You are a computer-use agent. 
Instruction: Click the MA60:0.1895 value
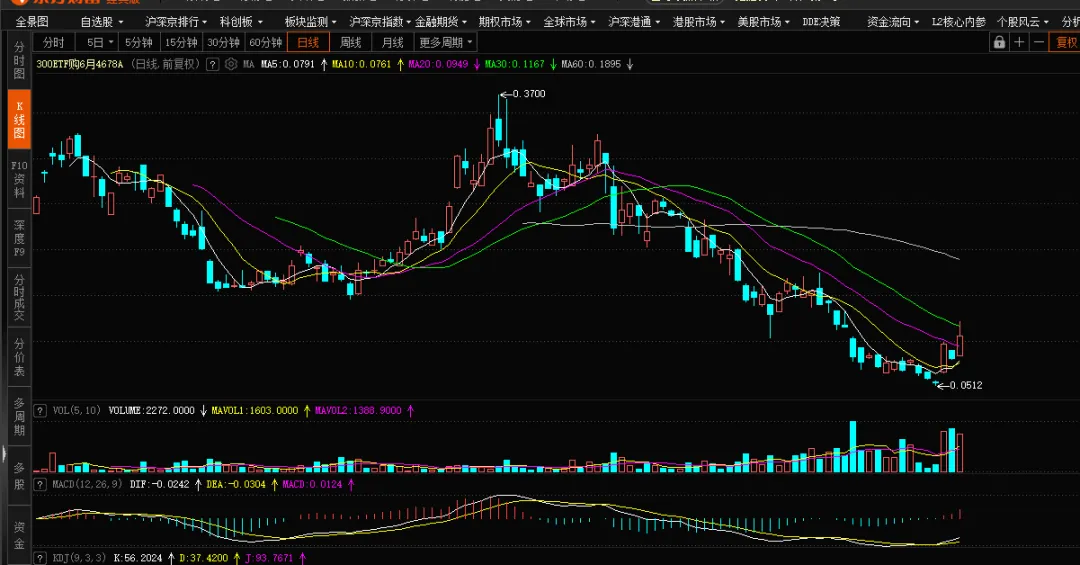coord(591,64)
